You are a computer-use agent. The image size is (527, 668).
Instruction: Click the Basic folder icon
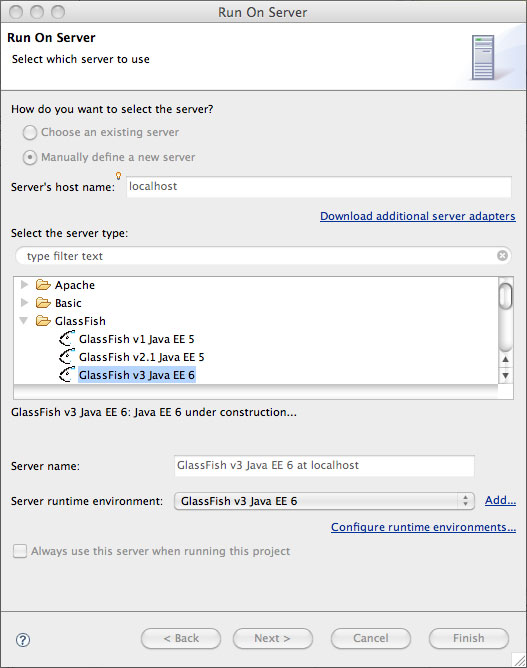[x=43, y=302]
